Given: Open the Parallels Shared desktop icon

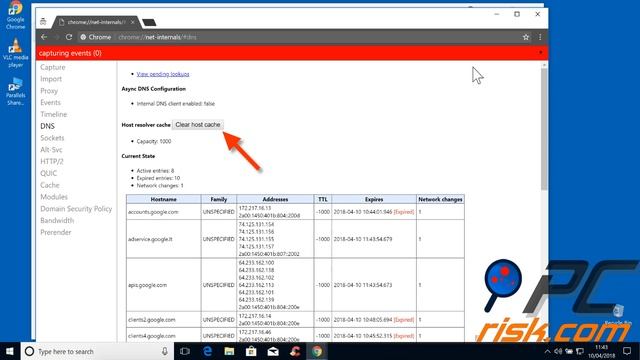Looking at the screenshot, I should (x=15, y=91).
